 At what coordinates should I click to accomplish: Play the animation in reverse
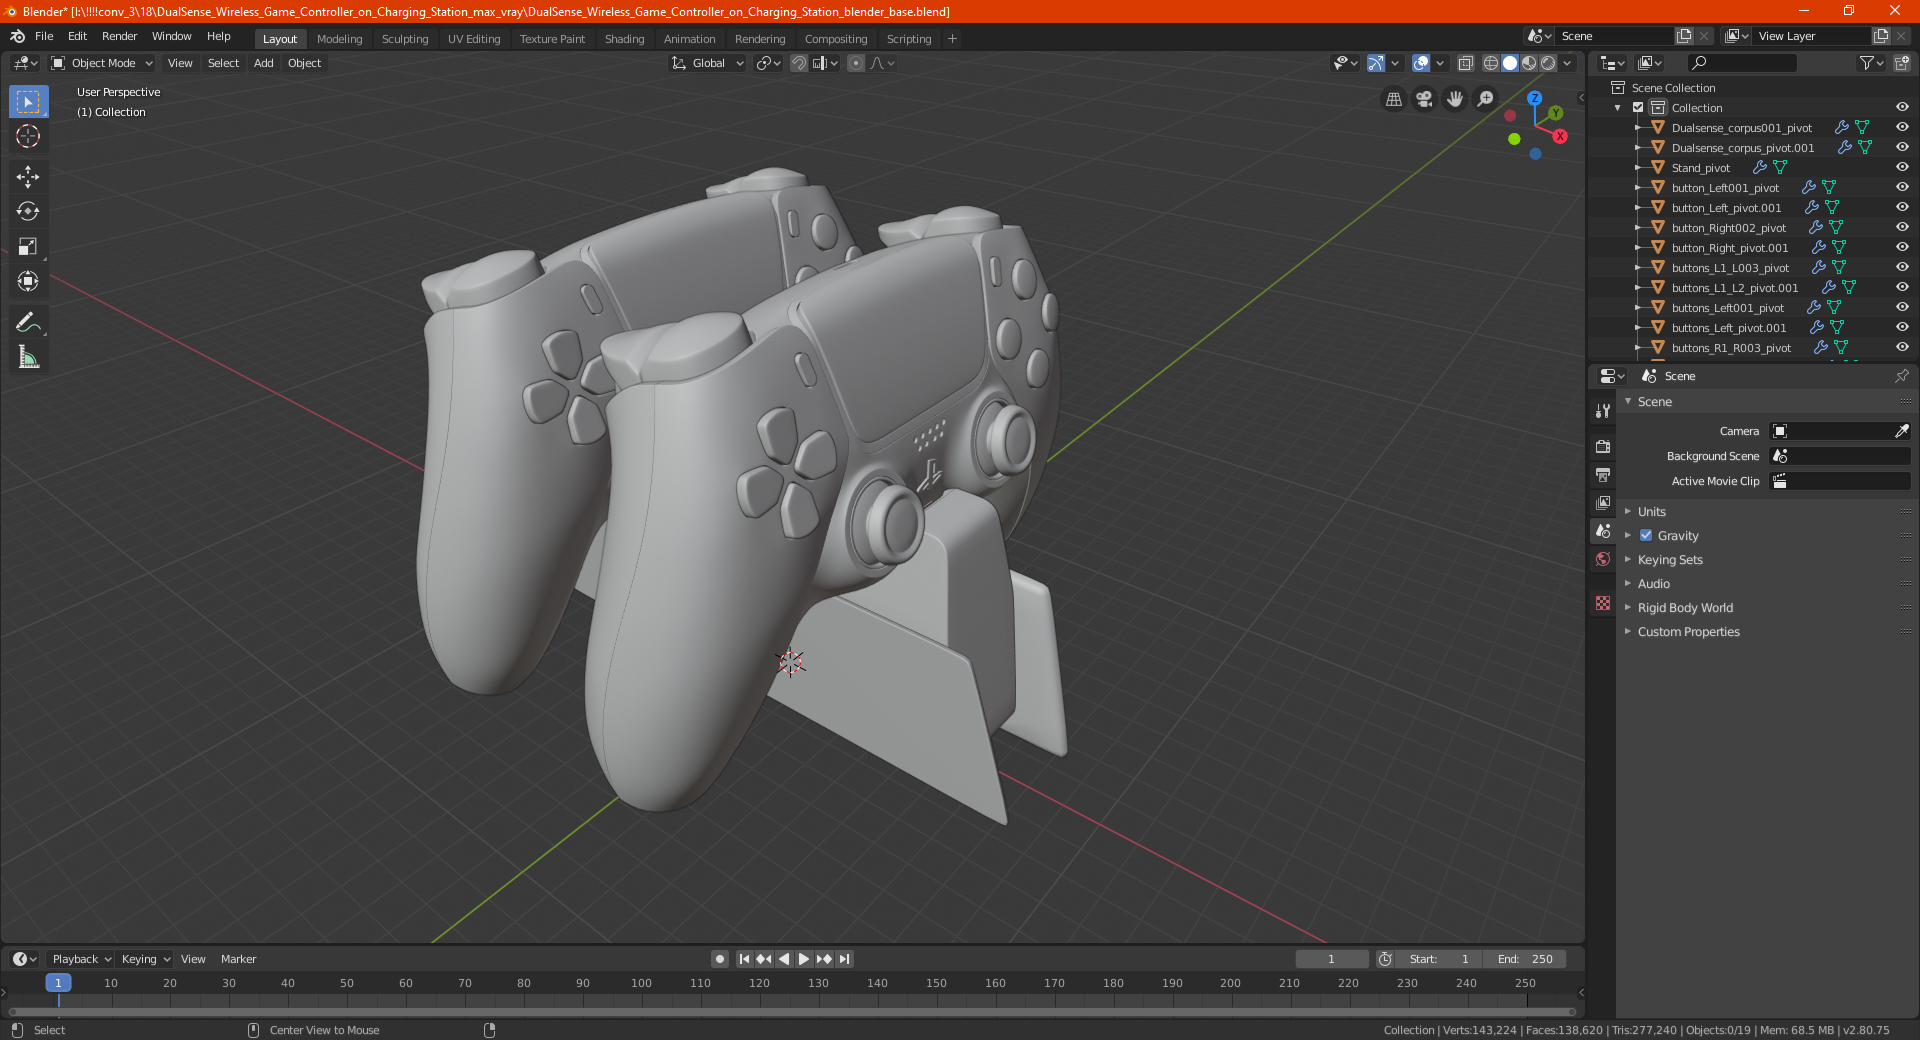(x=784, y=959)
